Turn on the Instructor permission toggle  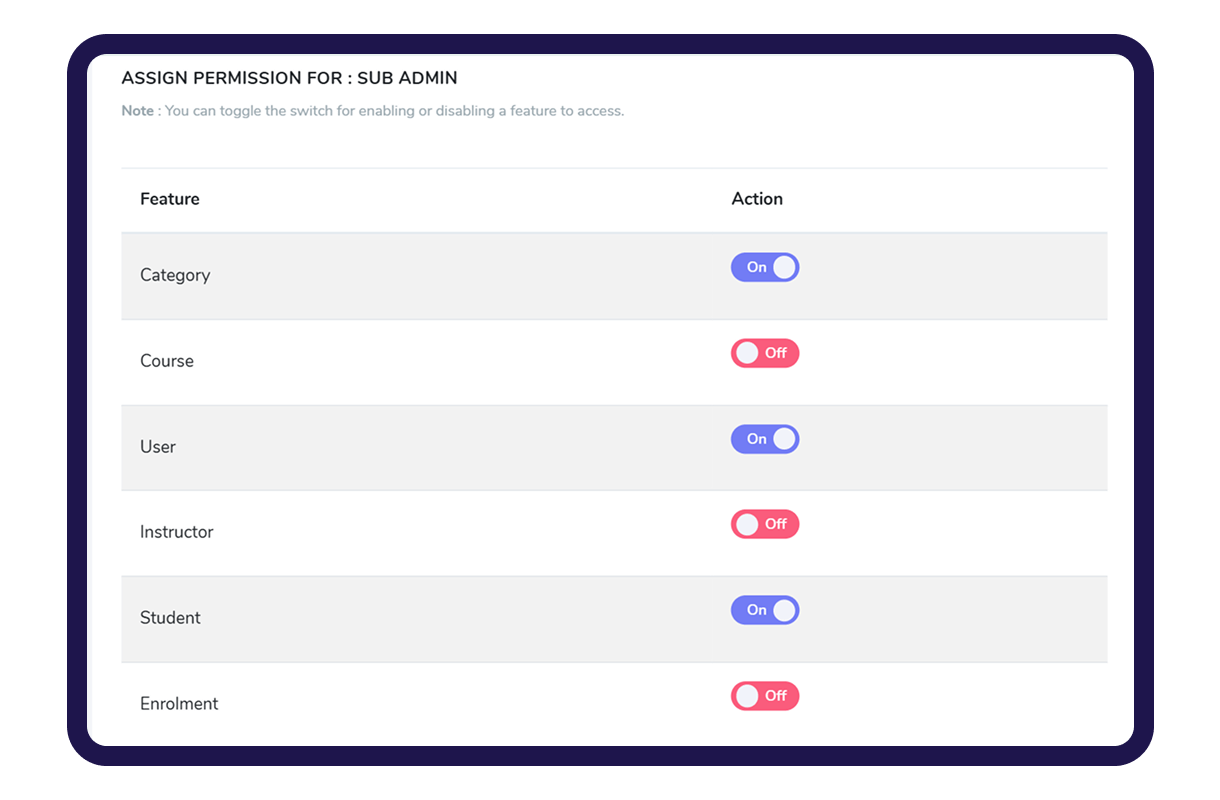[765, 524]
